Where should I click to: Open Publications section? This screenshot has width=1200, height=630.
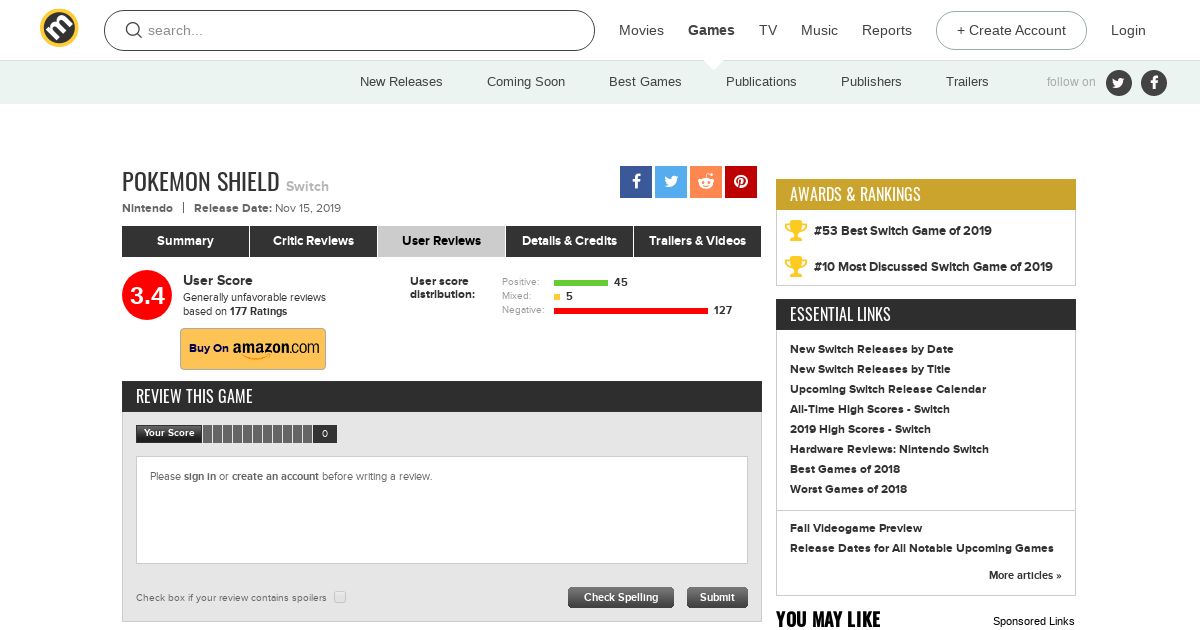[761, 82]
